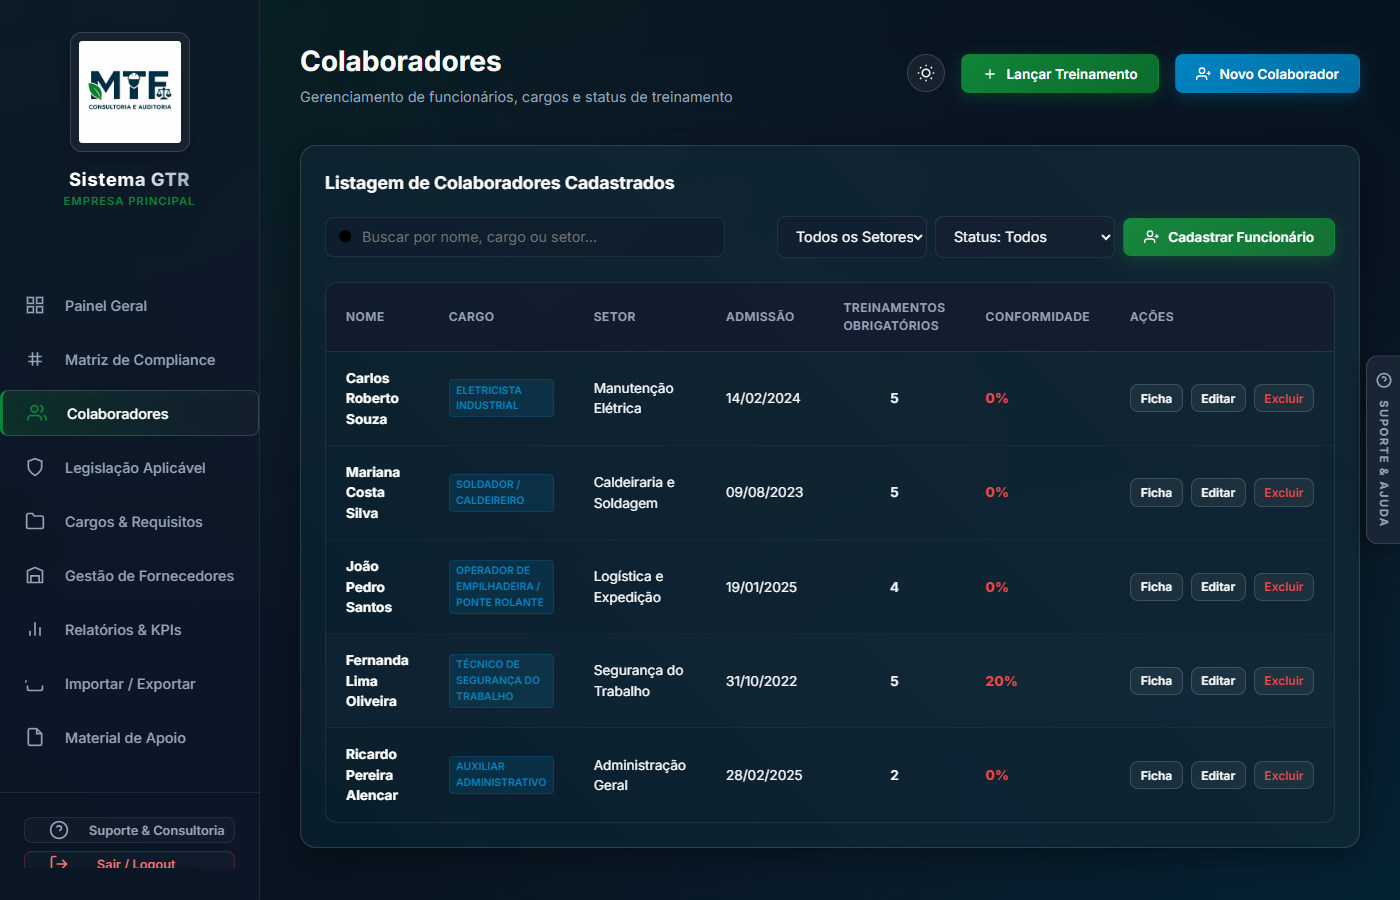Click the Importar / Exportar icon
The width and height of the screenshot is (1400, 900).
coord(35,683)
